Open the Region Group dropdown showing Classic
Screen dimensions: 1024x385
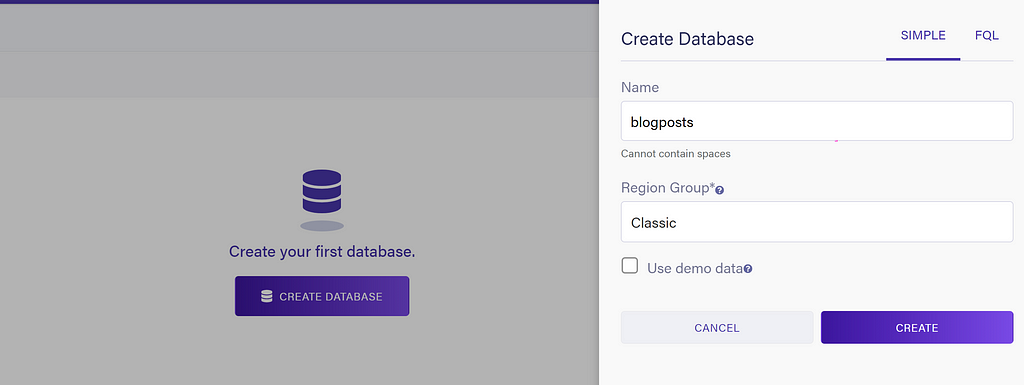[x=817, y=222]
